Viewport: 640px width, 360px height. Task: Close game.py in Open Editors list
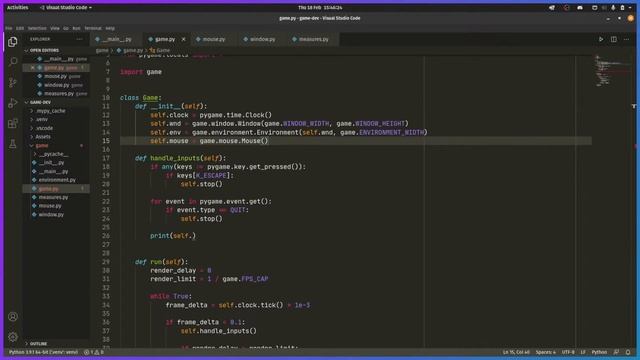click(x=32, y=68)
